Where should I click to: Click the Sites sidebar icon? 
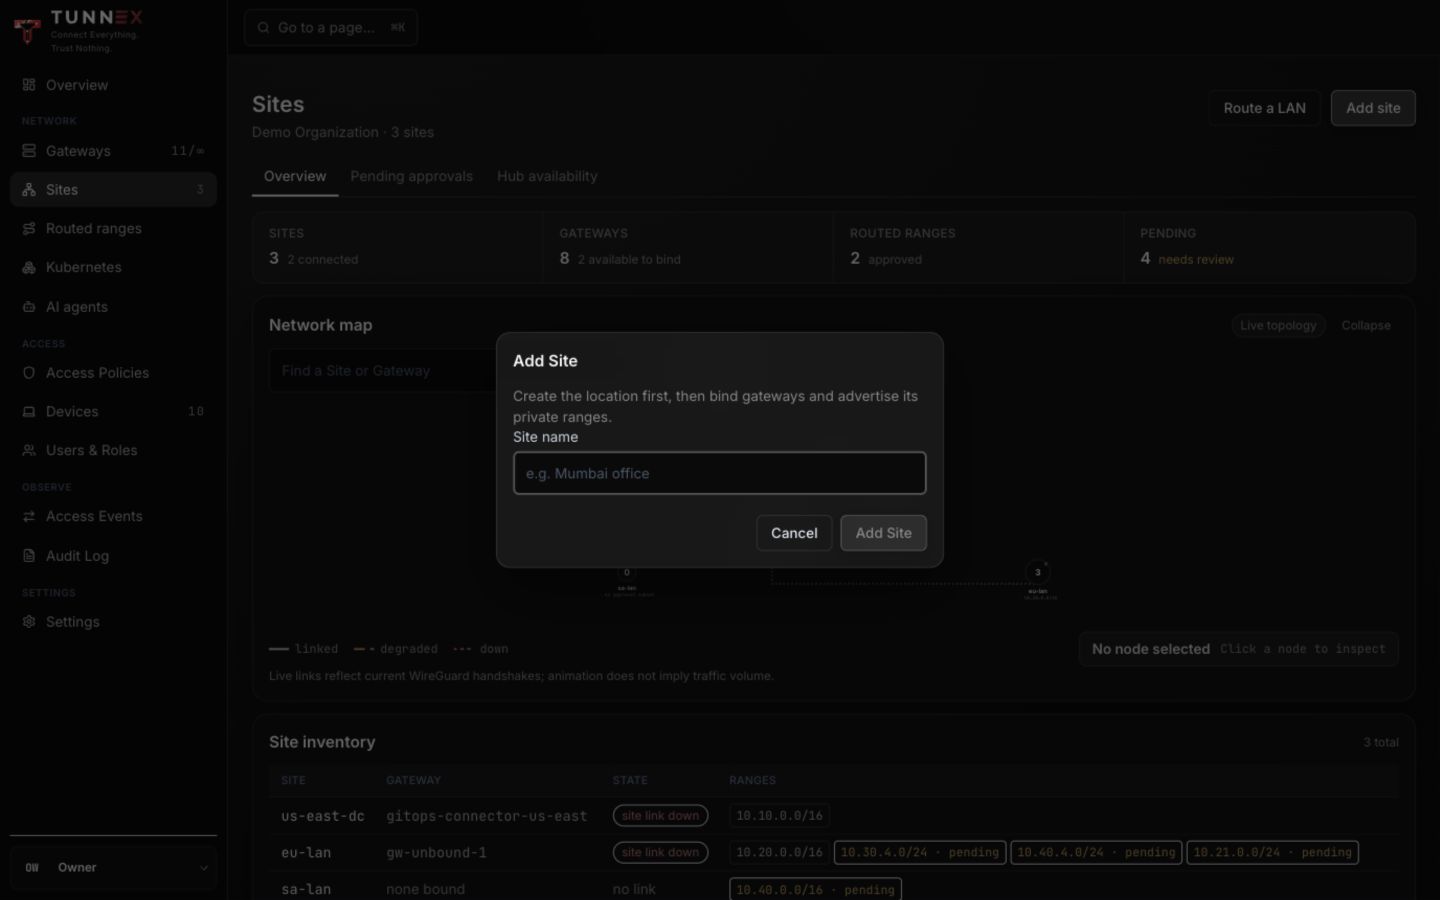(29, 190)
